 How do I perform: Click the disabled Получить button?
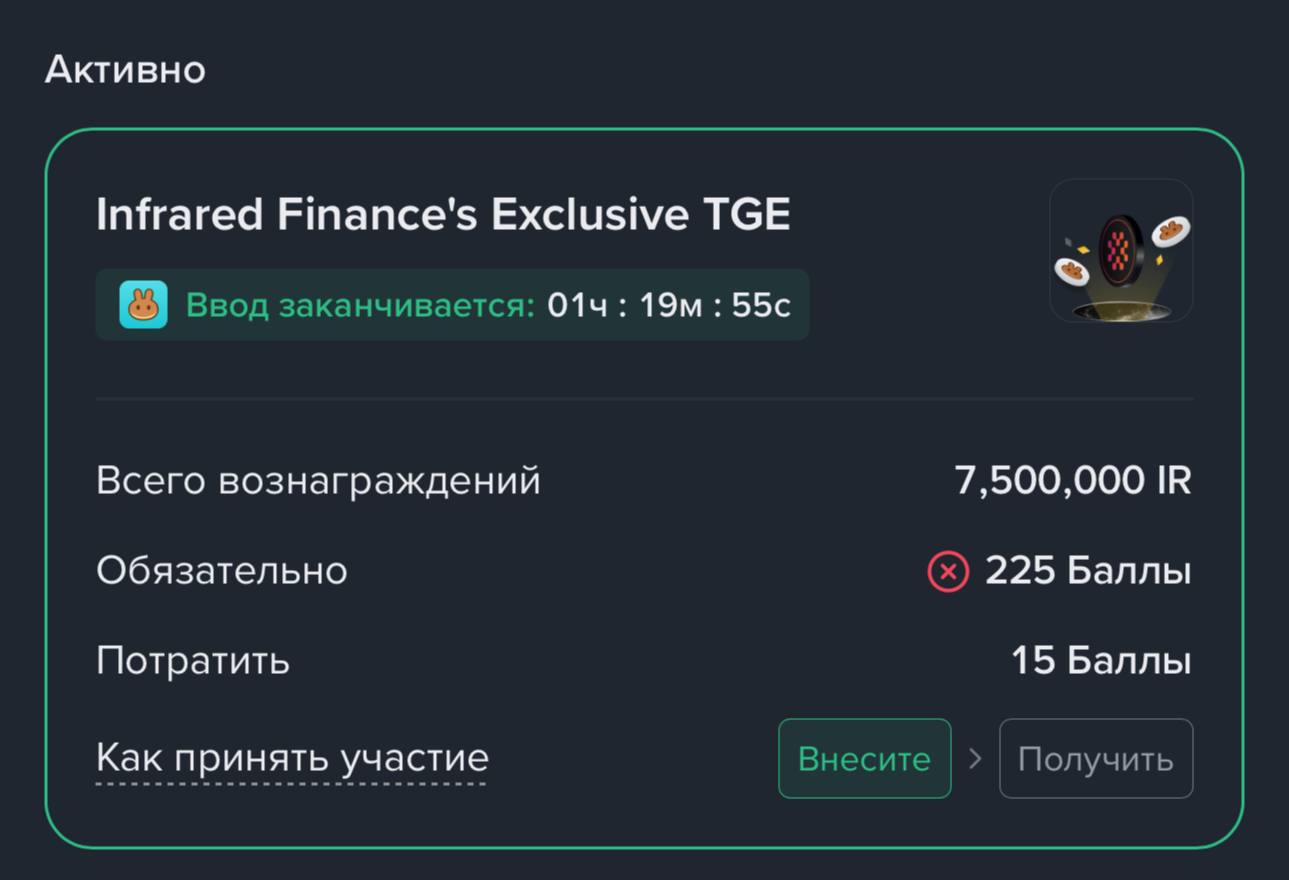click(x=1095, y=758)
